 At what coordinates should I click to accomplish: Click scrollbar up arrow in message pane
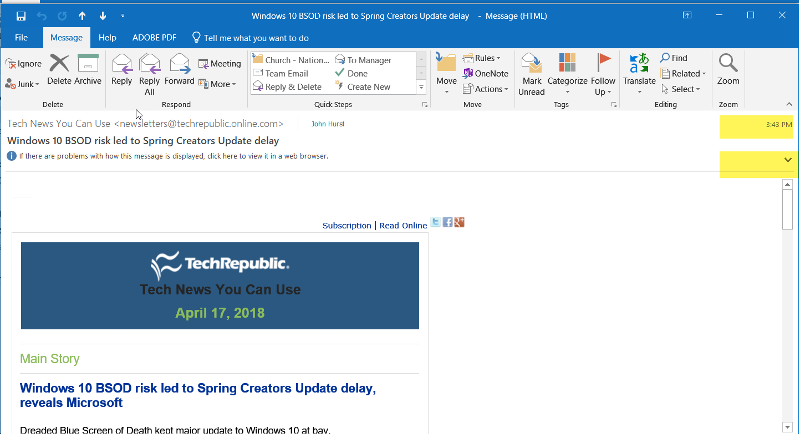coord(787,184)
